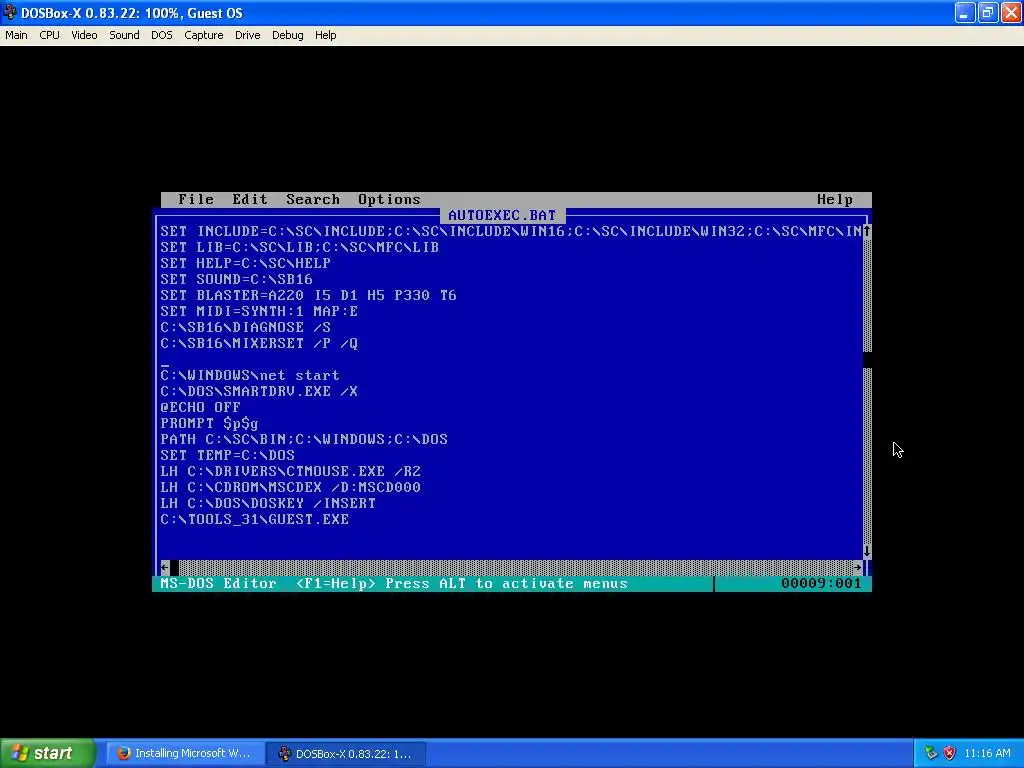
Task: Minimize the DOSBox-X window
Action: [x=965, y=12]
